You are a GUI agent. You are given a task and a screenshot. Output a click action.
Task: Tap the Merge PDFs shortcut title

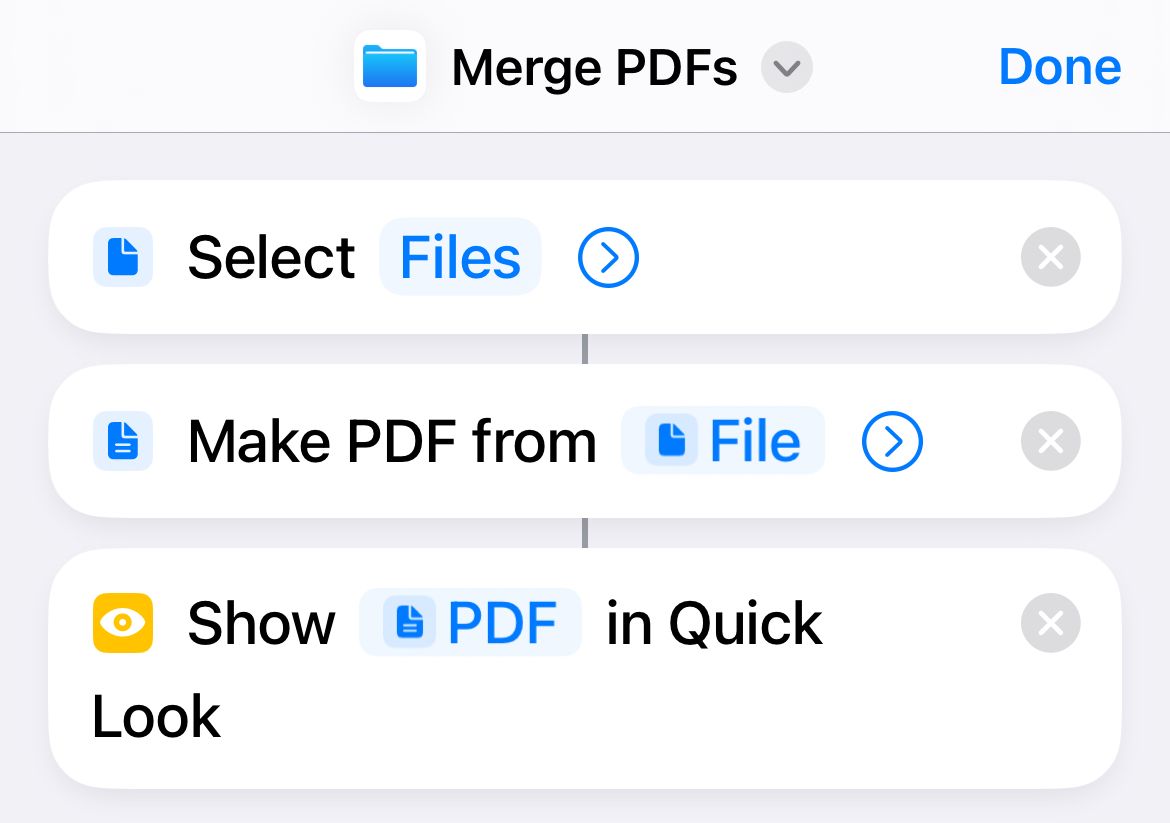(594, 68)
